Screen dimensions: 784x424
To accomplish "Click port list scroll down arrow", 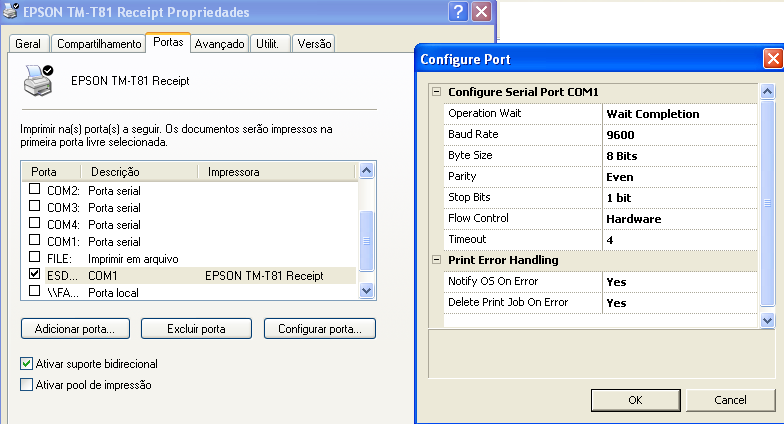I will [x=366, y=290].
